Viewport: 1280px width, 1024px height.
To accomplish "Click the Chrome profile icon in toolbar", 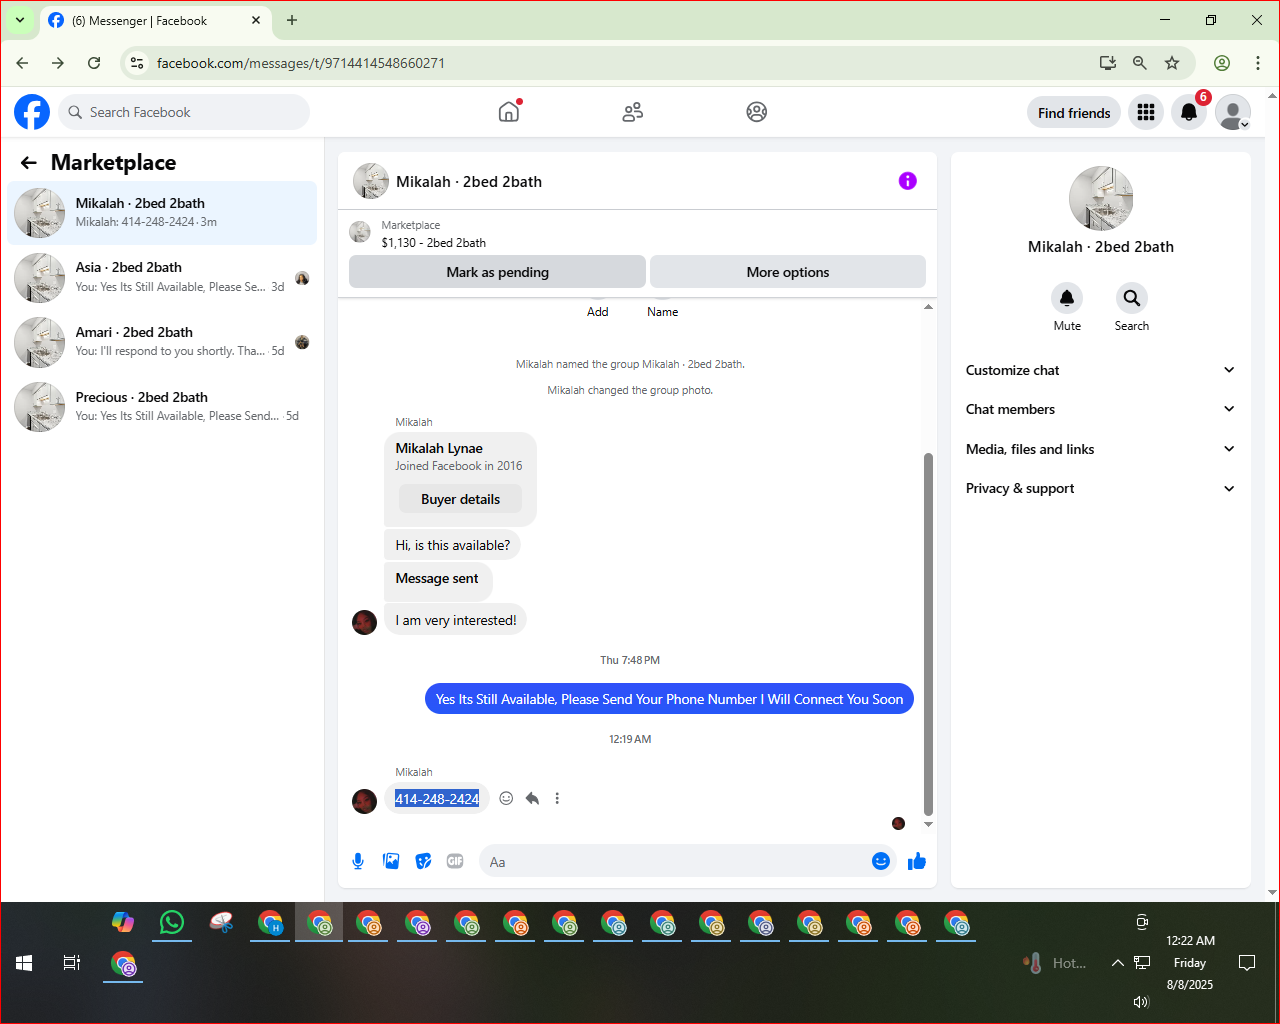I will tap(1222, 63).
